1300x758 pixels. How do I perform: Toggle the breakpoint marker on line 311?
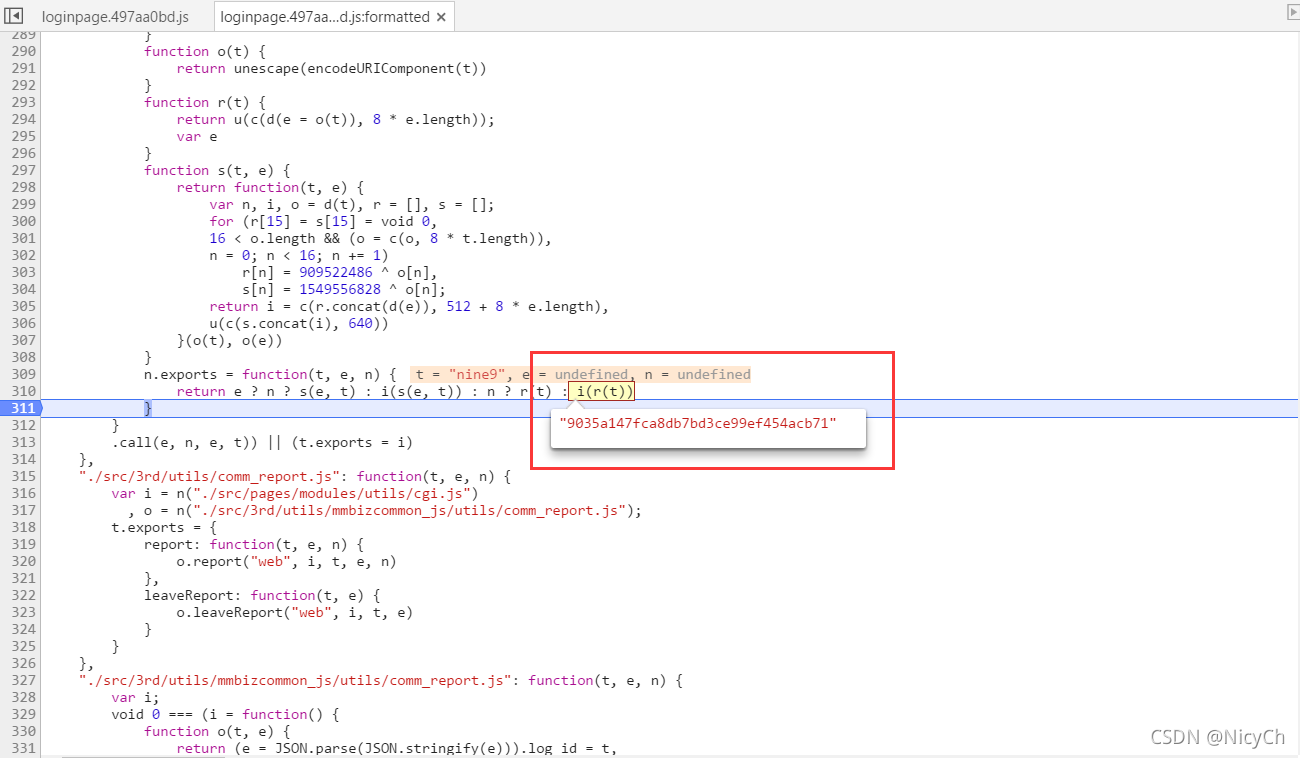tap(23, 408)
